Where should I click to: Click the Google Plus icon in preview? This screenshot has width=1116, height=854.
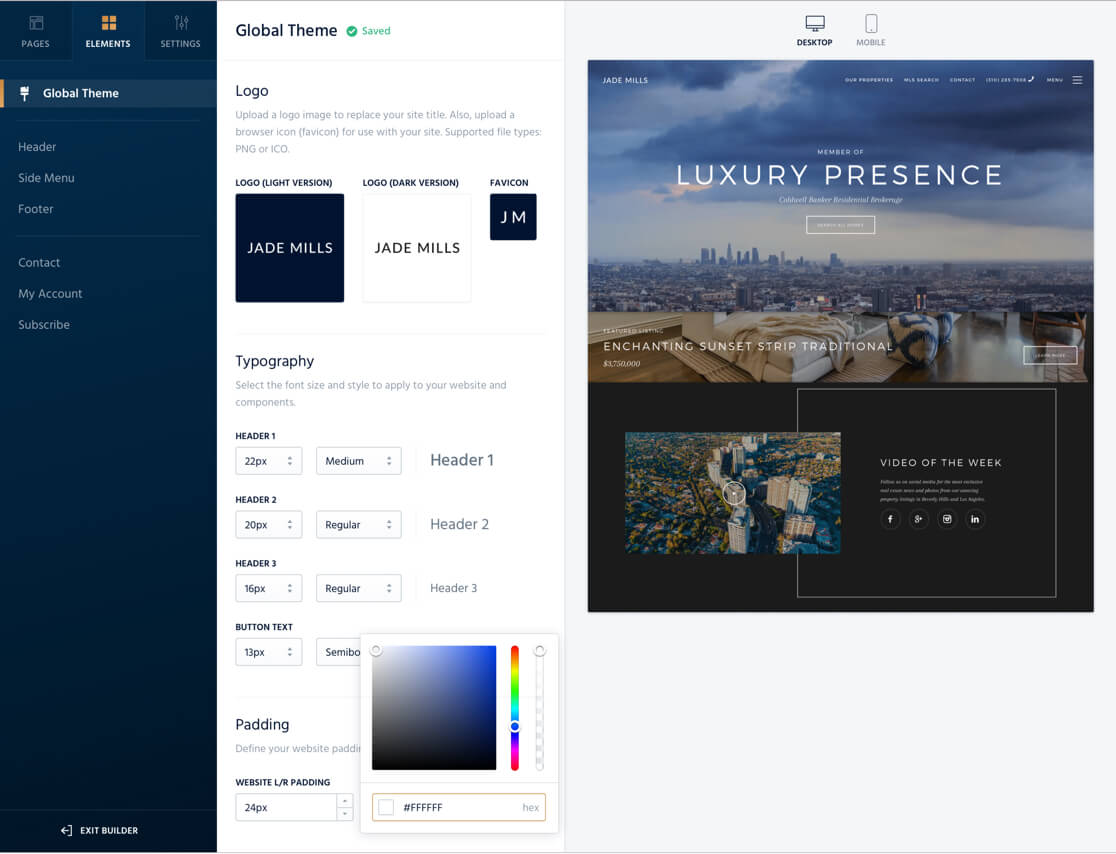(x=919, y=520)
